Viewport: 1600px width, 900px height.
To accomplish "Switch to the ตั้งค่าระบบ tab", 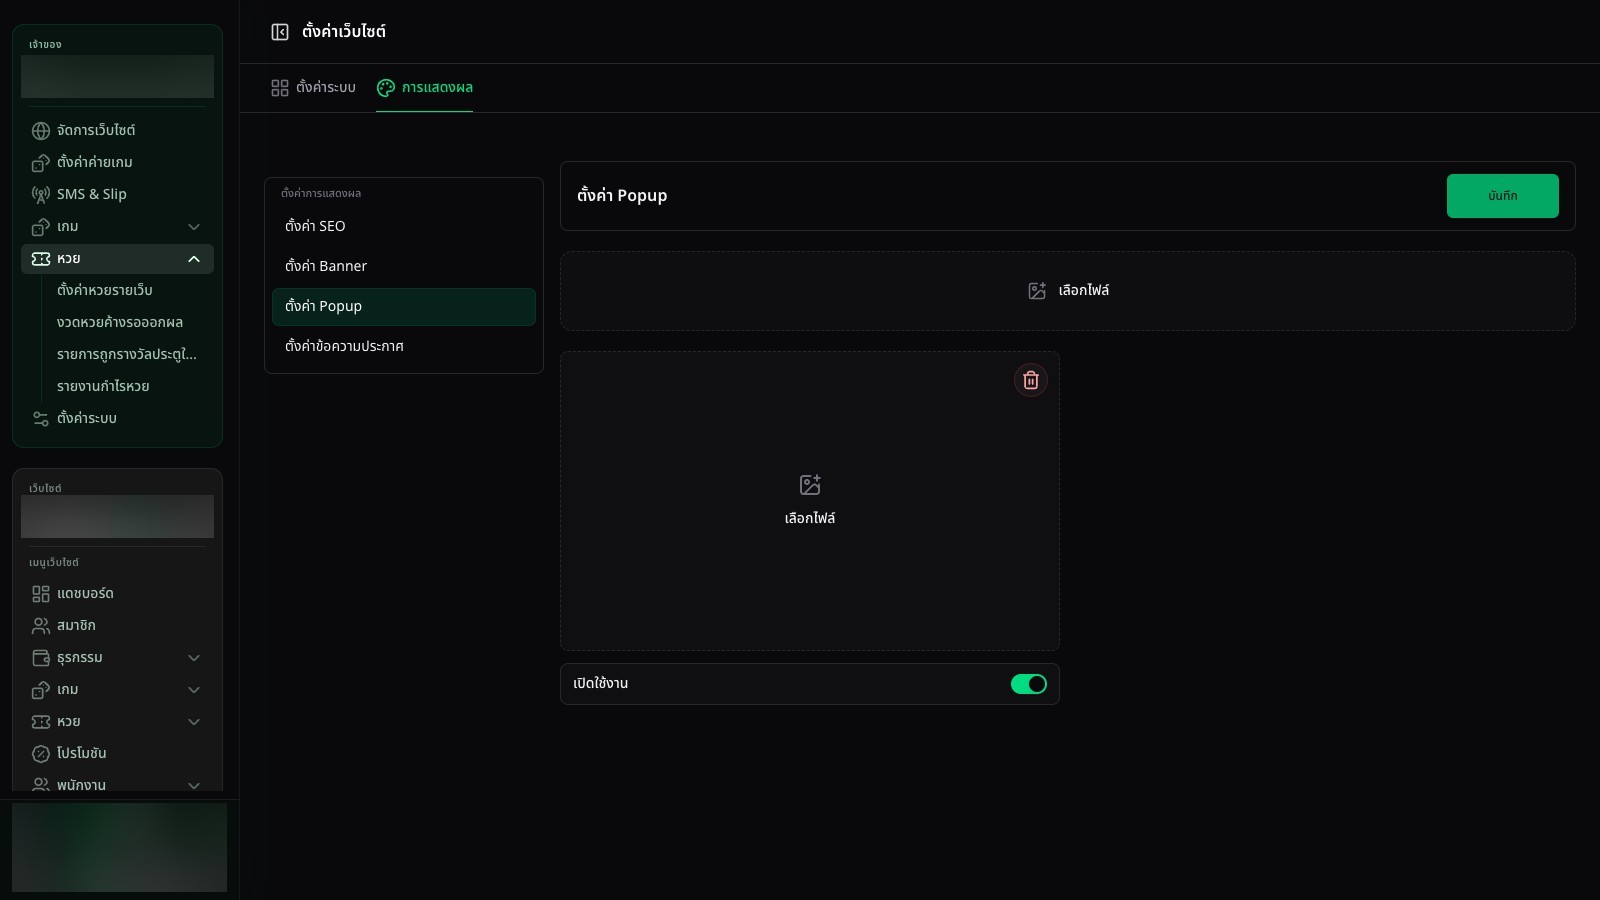I will point(313,88).
